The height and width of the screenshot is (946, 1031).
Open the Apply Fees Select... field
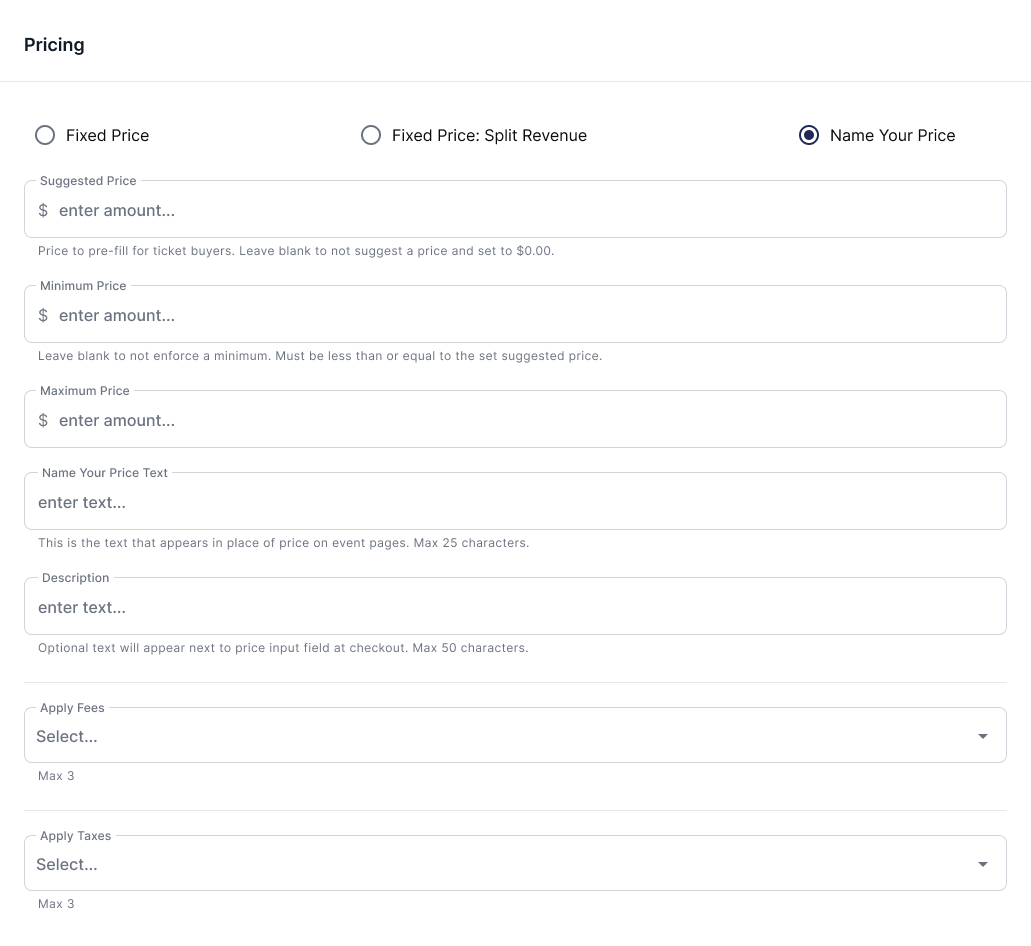pyautogui.click(x=515, y=736)
